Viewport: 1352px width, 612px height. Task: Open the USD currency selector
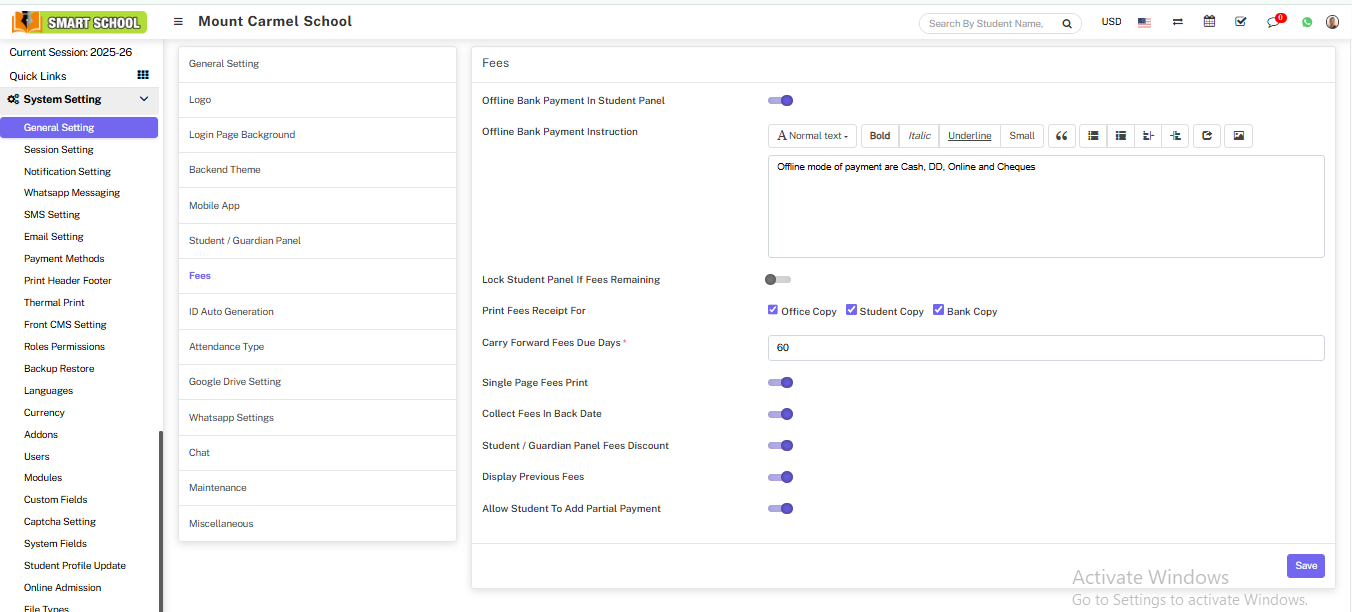(1111, 22)
